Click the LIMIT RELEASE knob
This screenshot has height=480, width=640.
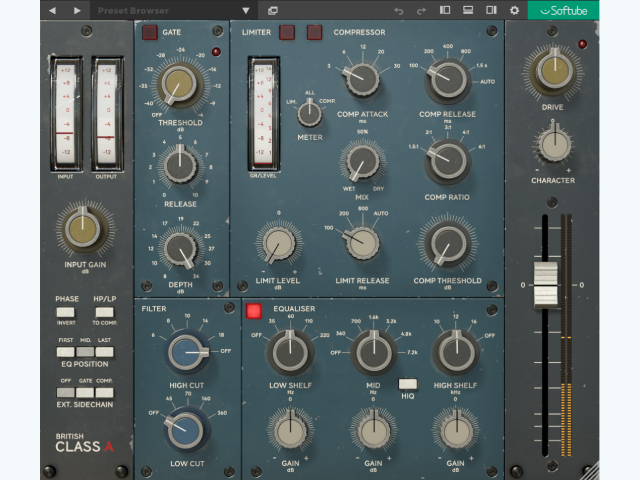(x=362, y=244)
